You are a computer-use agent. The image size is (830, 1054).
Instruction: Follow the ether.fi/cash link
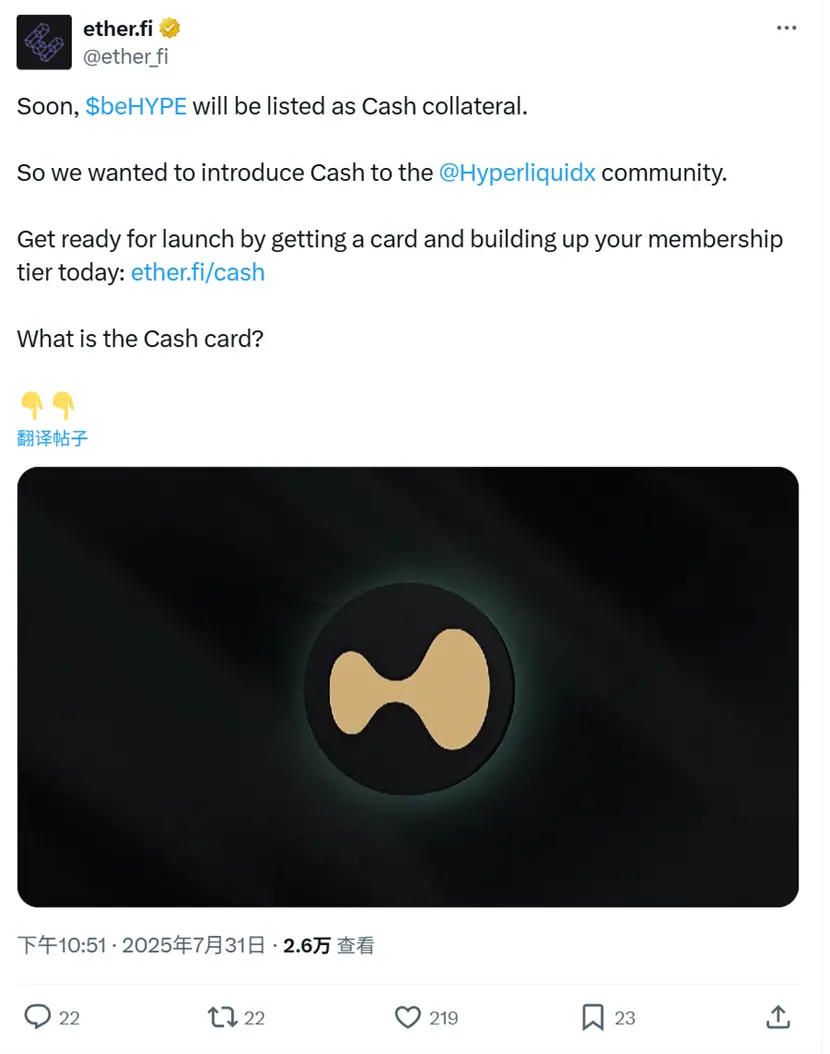tap(198, 272)
